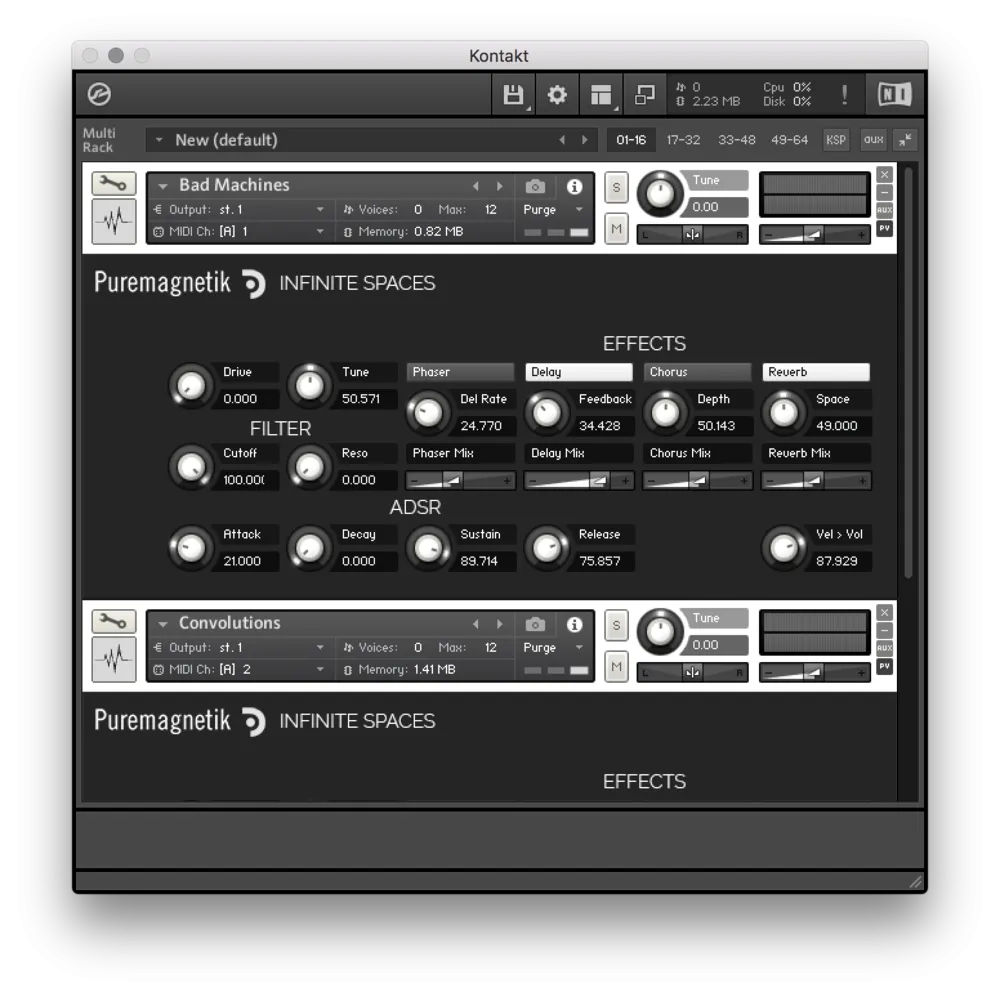Minimize the Bad Machines instrument header
The width and height of the screenshot is (1000, 997).
click(885, 192)
